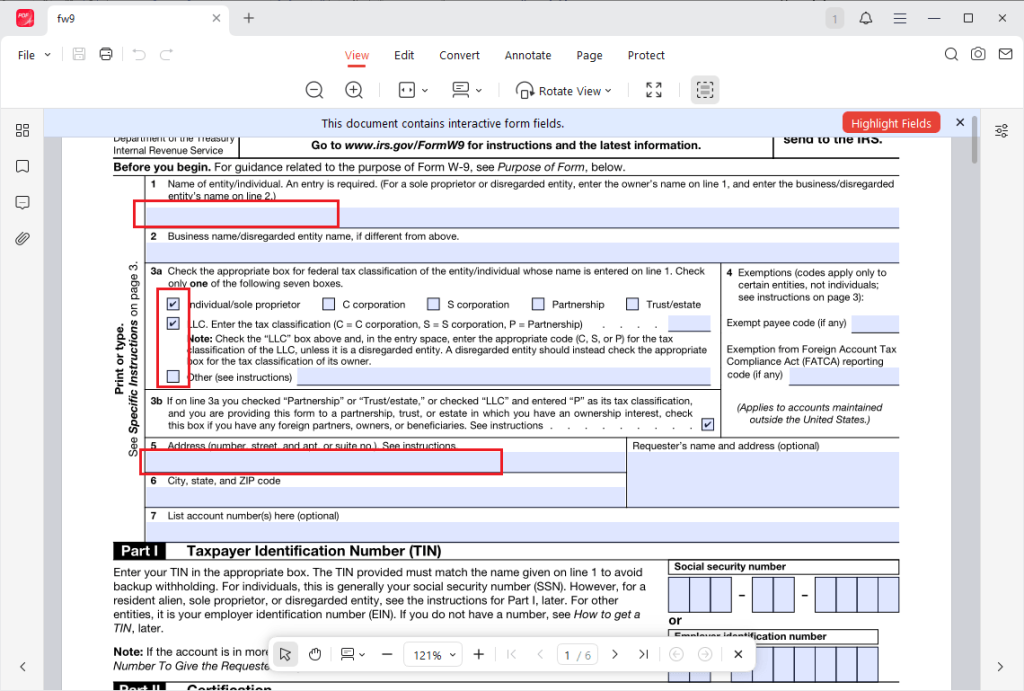The height and width of the screenshot is (691, 1024).
Task: Jump to the last page
Action: (x=643, y=654)
